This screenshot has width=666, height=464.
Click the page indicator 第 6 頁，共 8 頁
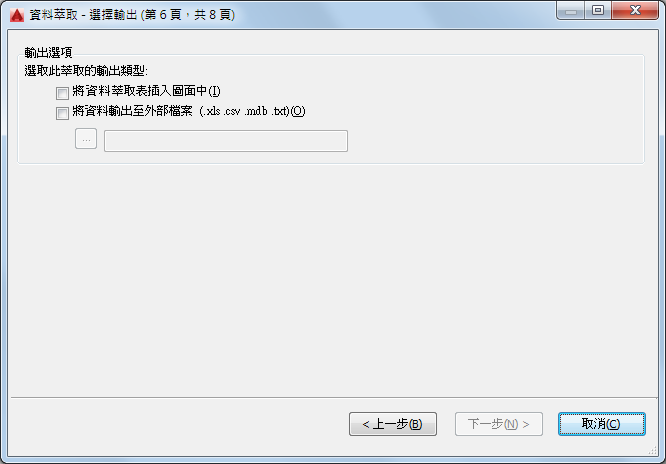pos(188,15)
